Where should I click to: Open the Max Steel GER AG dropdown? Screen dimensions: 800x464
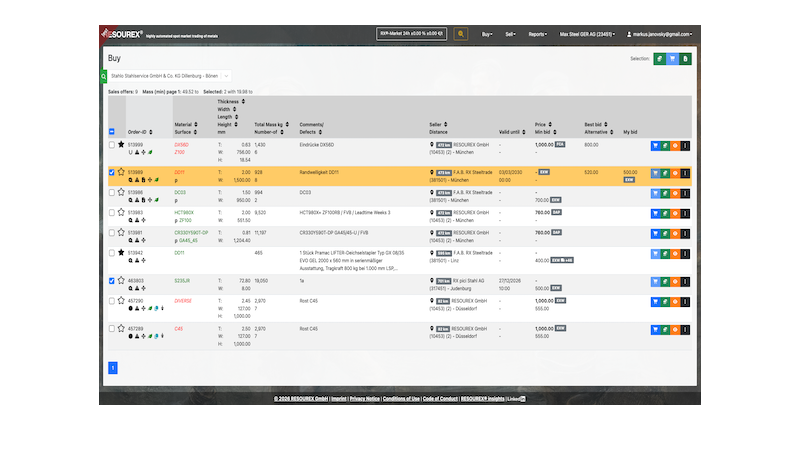click(x=587, y=34)
